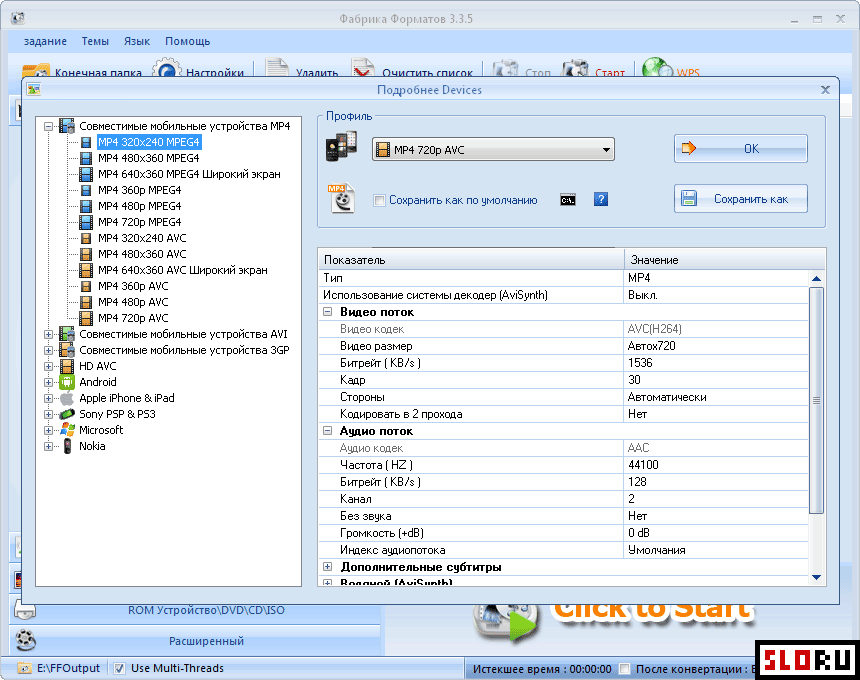Click the film icon beside MP4 480x360 AVC
This screenshot has width=860, height=680.
(x=86, y=254)
